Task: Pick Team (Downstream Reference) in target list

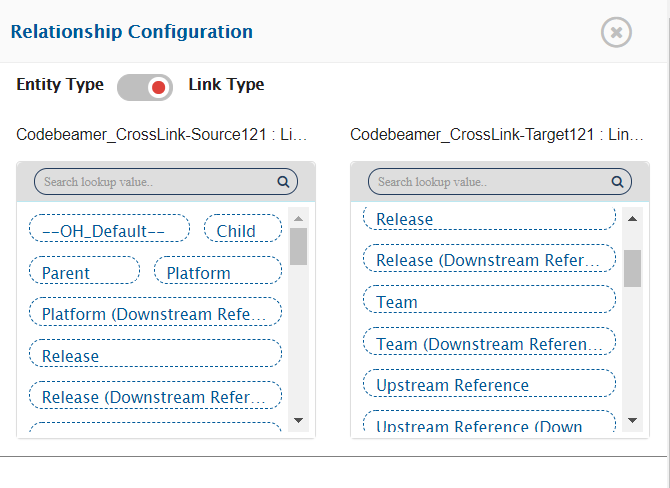Action: [489, 344]
